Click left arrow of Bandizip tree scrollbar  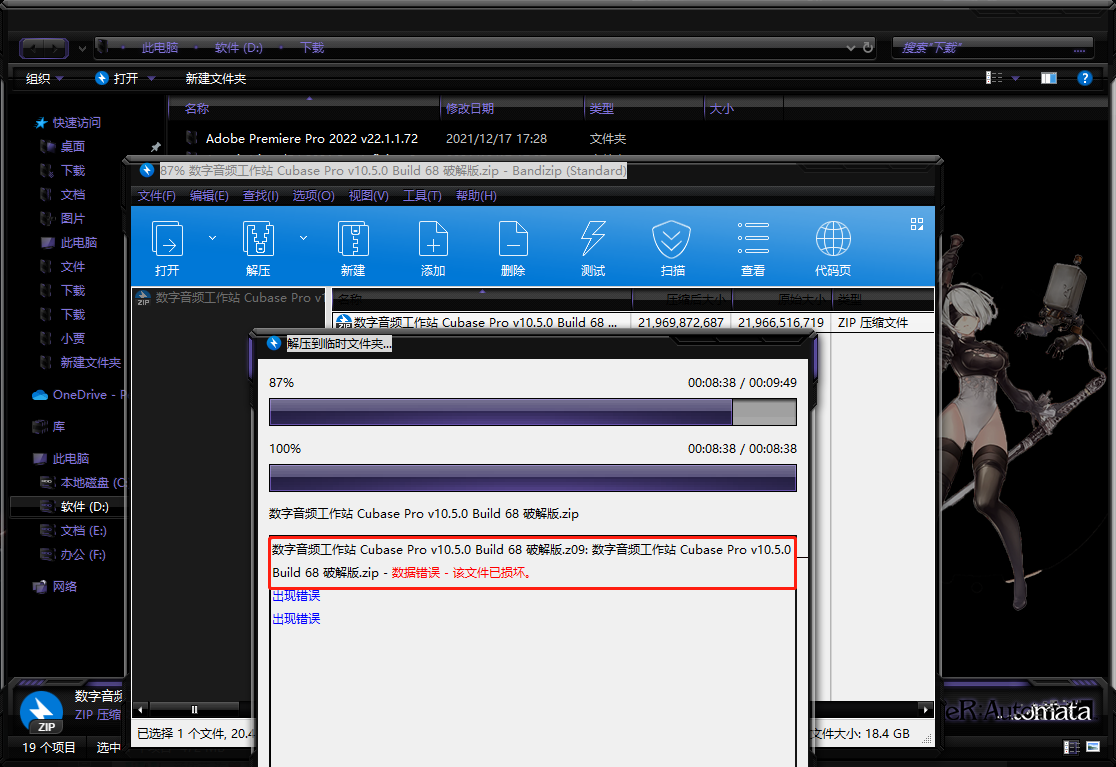[140, 709]
